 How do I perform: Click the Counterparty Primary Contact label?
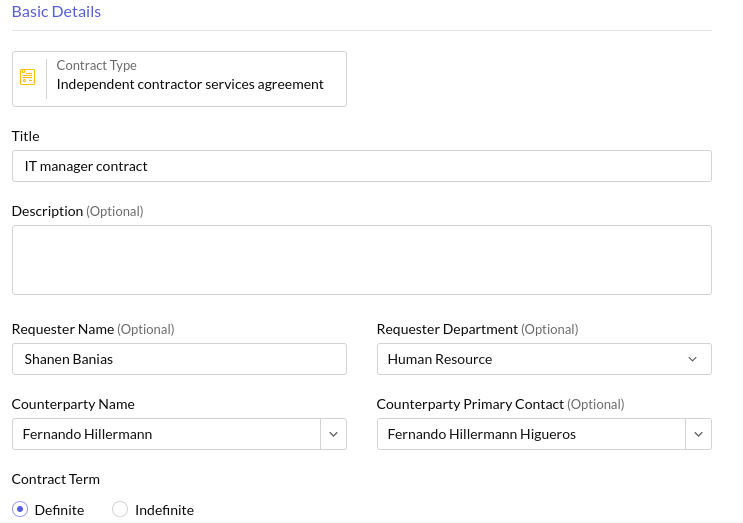[x=470, y=404]
